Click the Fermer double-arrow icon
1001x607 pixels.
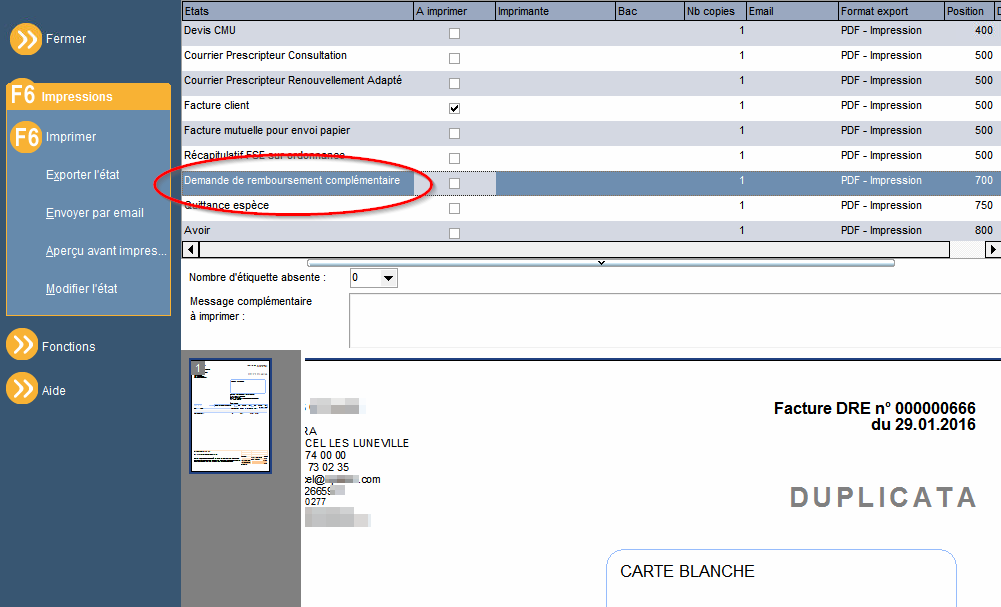click(x=26, y=39)
